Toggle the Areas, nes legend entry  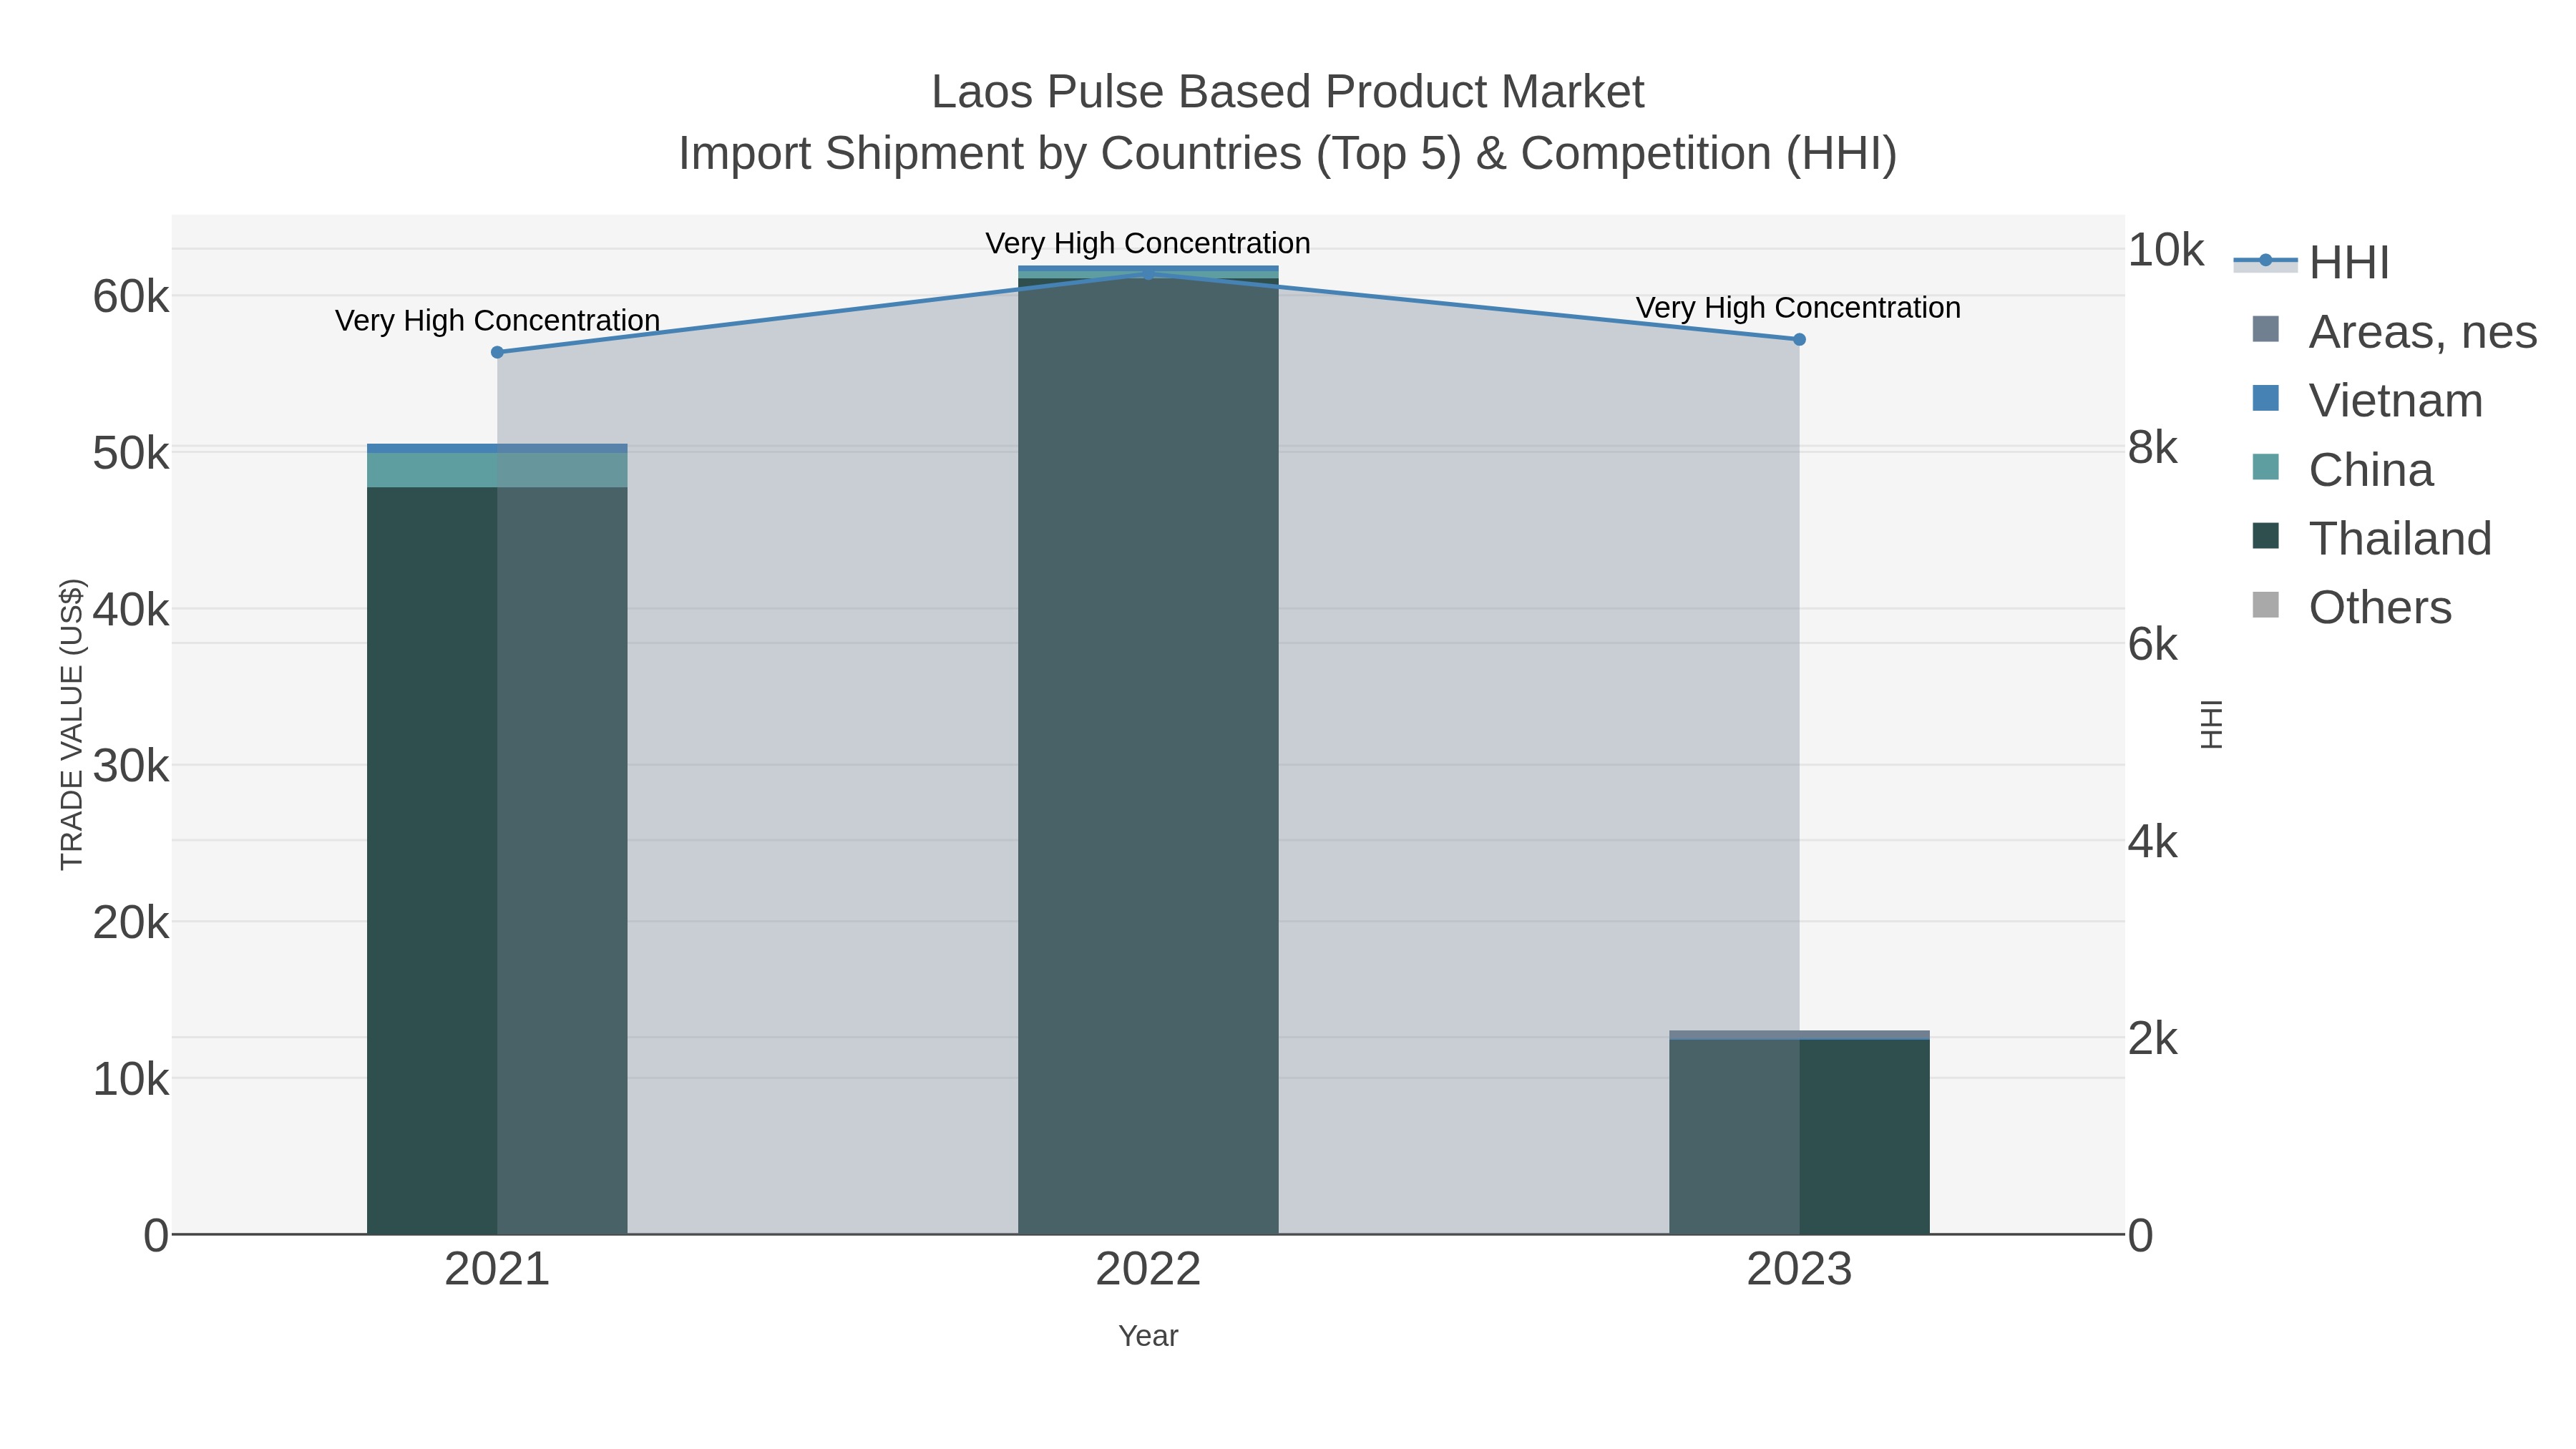2394,331
